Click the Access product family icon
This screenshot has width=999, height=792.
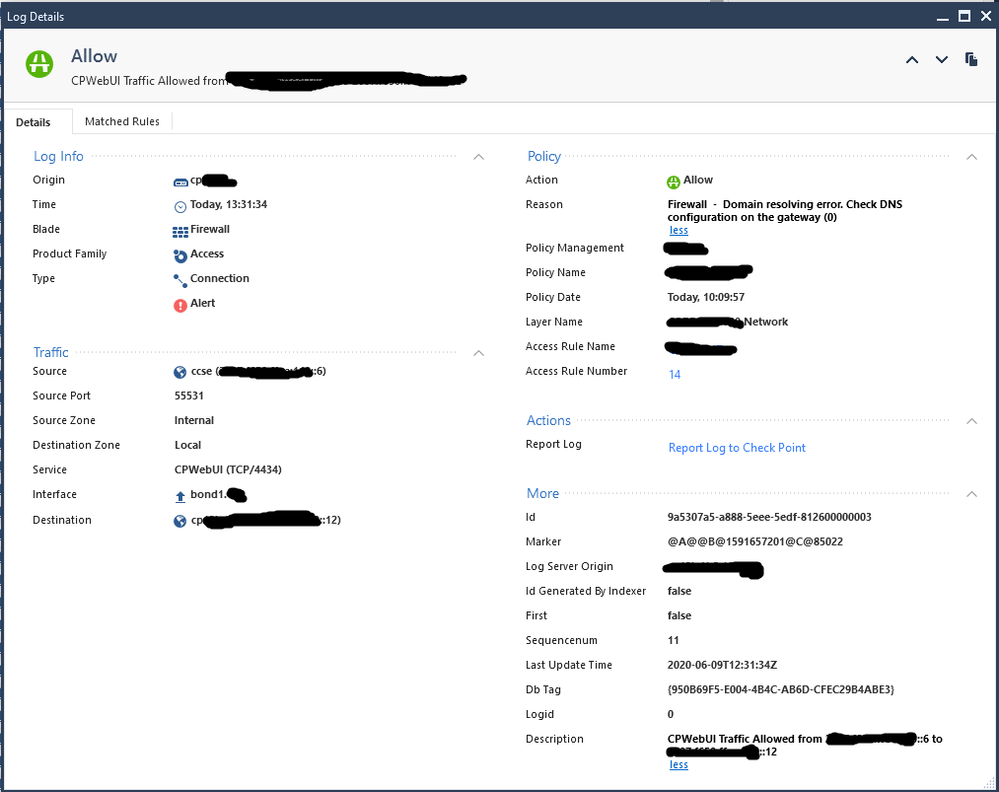180,256
